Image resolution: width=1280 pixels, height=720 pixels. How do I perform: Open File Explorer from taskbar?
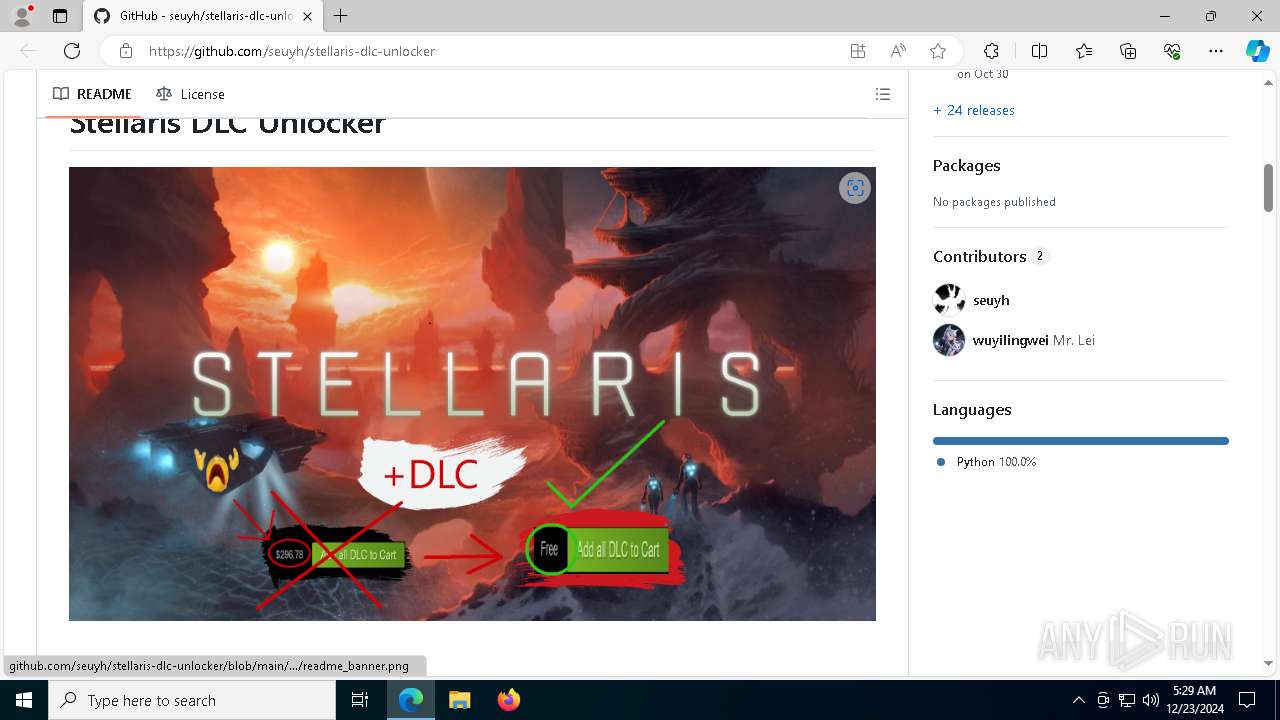coord(459,700)
